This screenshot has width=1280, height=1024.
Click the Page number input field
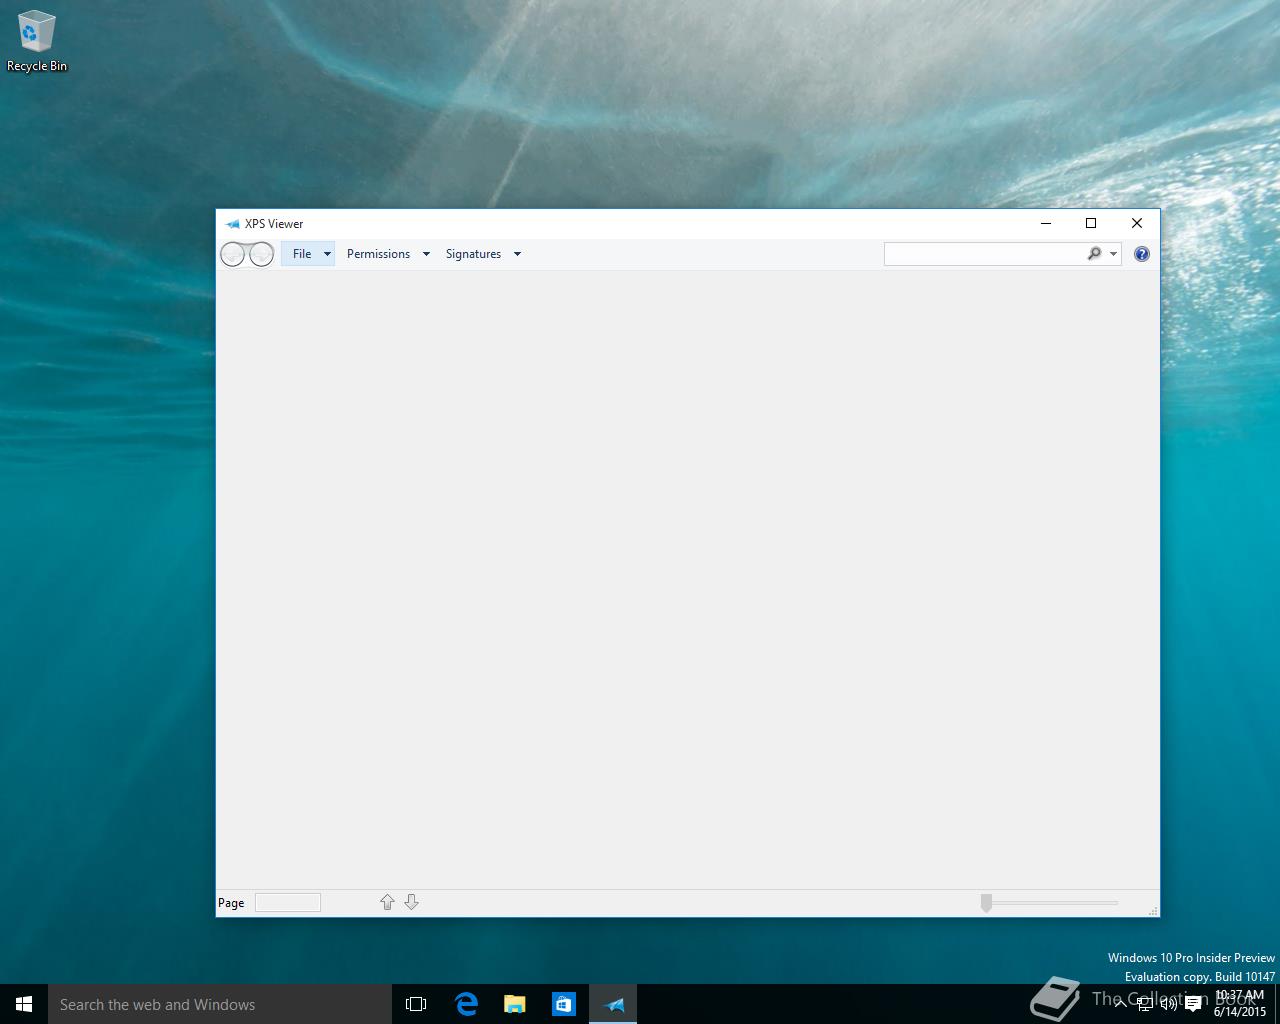[x=288, y=902]
